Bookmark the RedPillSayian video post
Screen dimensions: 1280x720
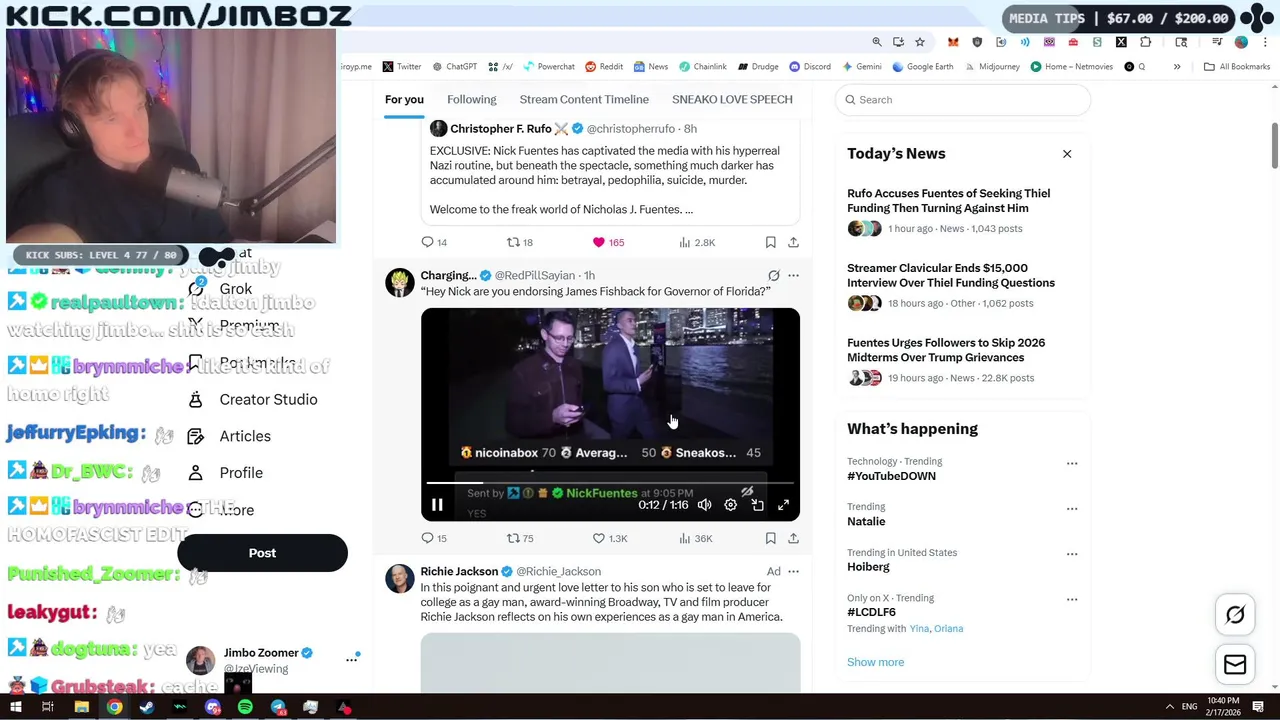click(x=770, y=538)
